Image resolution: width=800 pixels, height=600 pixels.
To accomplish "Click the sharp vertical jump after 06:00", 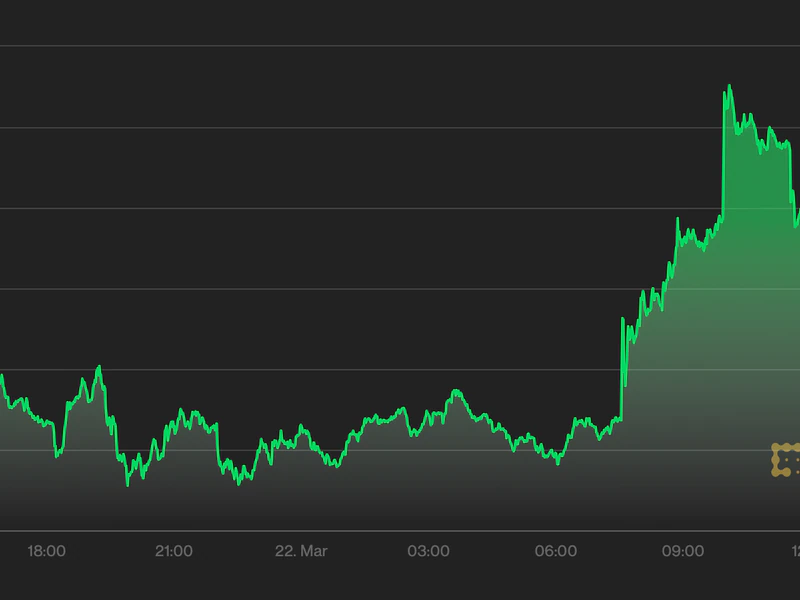I will 622,370.
